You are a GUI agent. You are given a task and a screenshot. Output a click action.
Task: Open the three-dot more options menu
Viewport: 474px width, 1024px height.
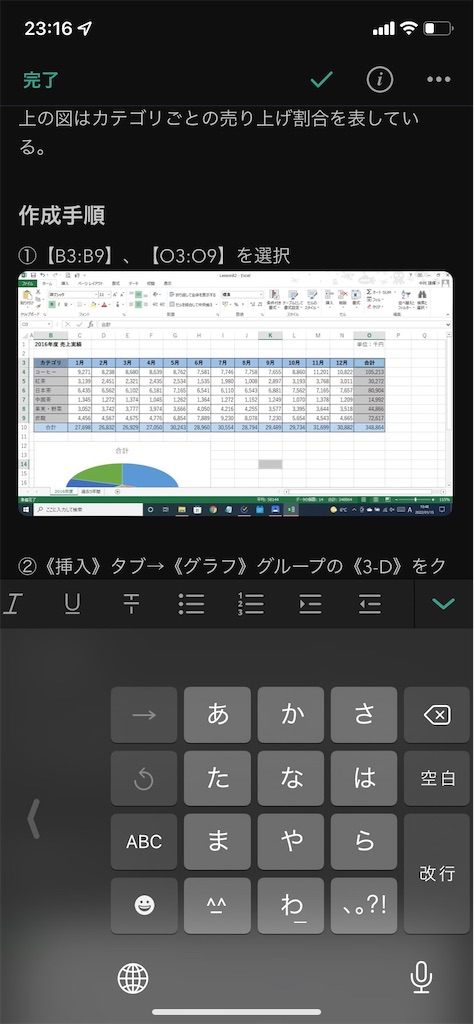point(439,80)
